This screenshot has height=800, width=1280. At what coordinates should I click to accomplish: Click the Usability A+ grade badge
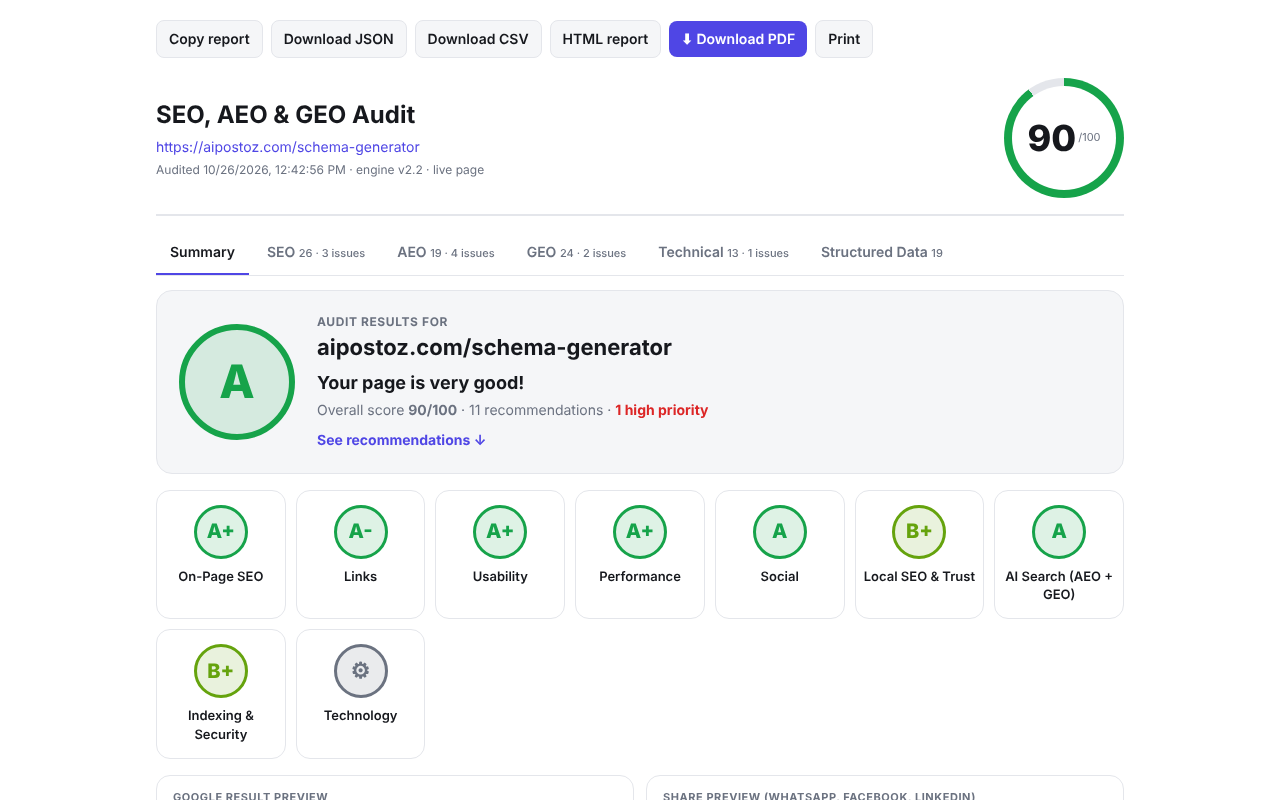[500, 532]
